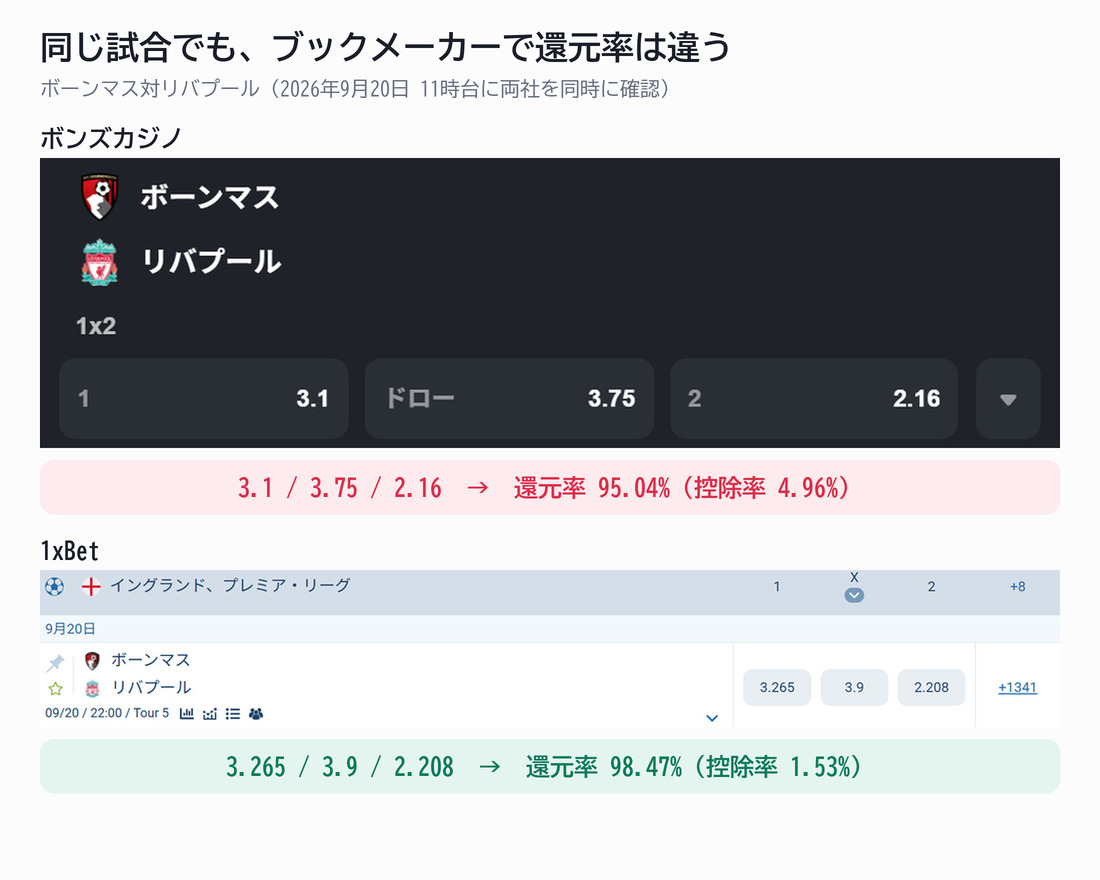Pick the 3.9 draw odds in 1xBet
This screenshot has height=880, width=1100.
[x=854, y=687]
